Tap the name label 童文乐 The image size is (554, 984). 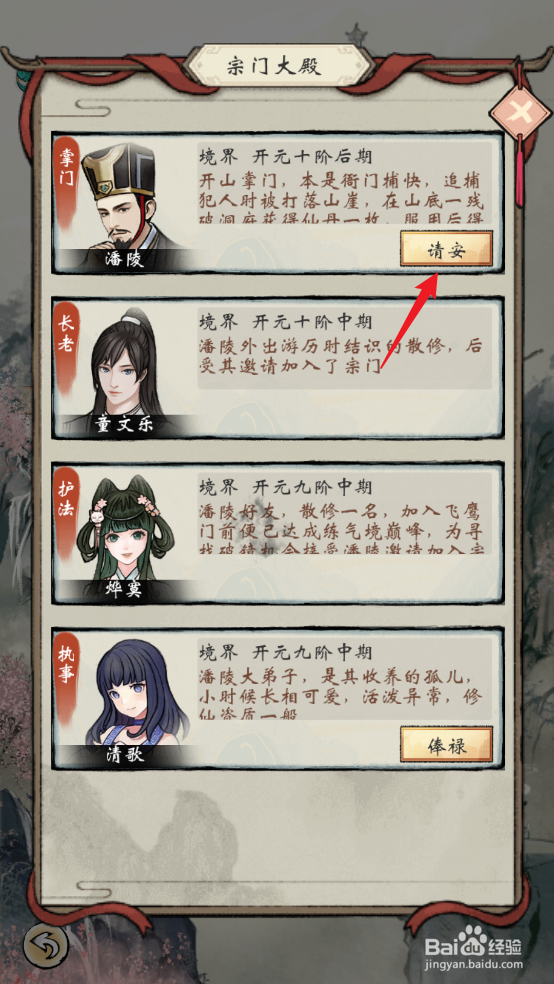point(125,425)
